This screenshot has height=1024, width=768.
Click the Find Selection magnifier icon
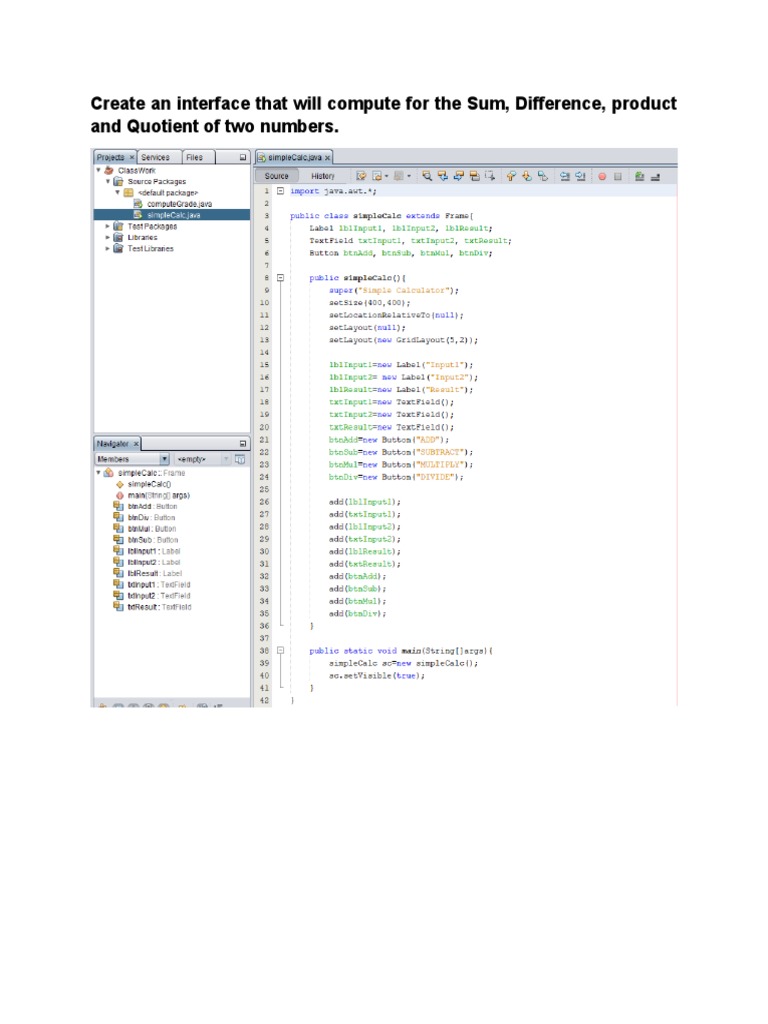click(x=426, y=176)
